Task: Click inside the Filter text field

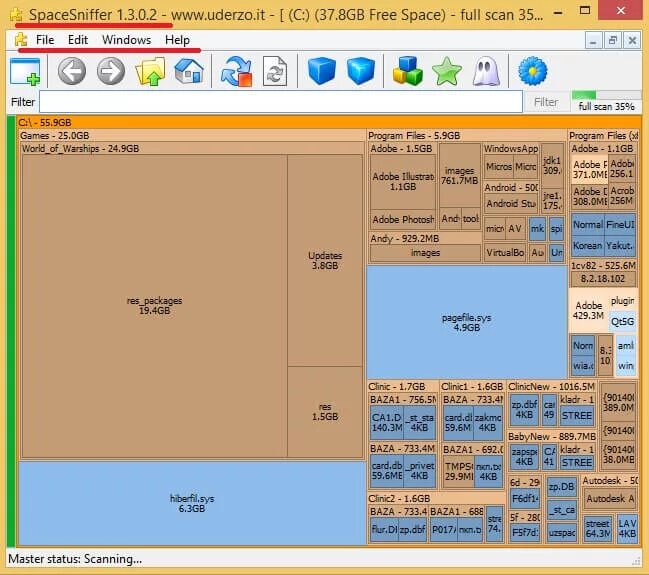Action: 281,102
